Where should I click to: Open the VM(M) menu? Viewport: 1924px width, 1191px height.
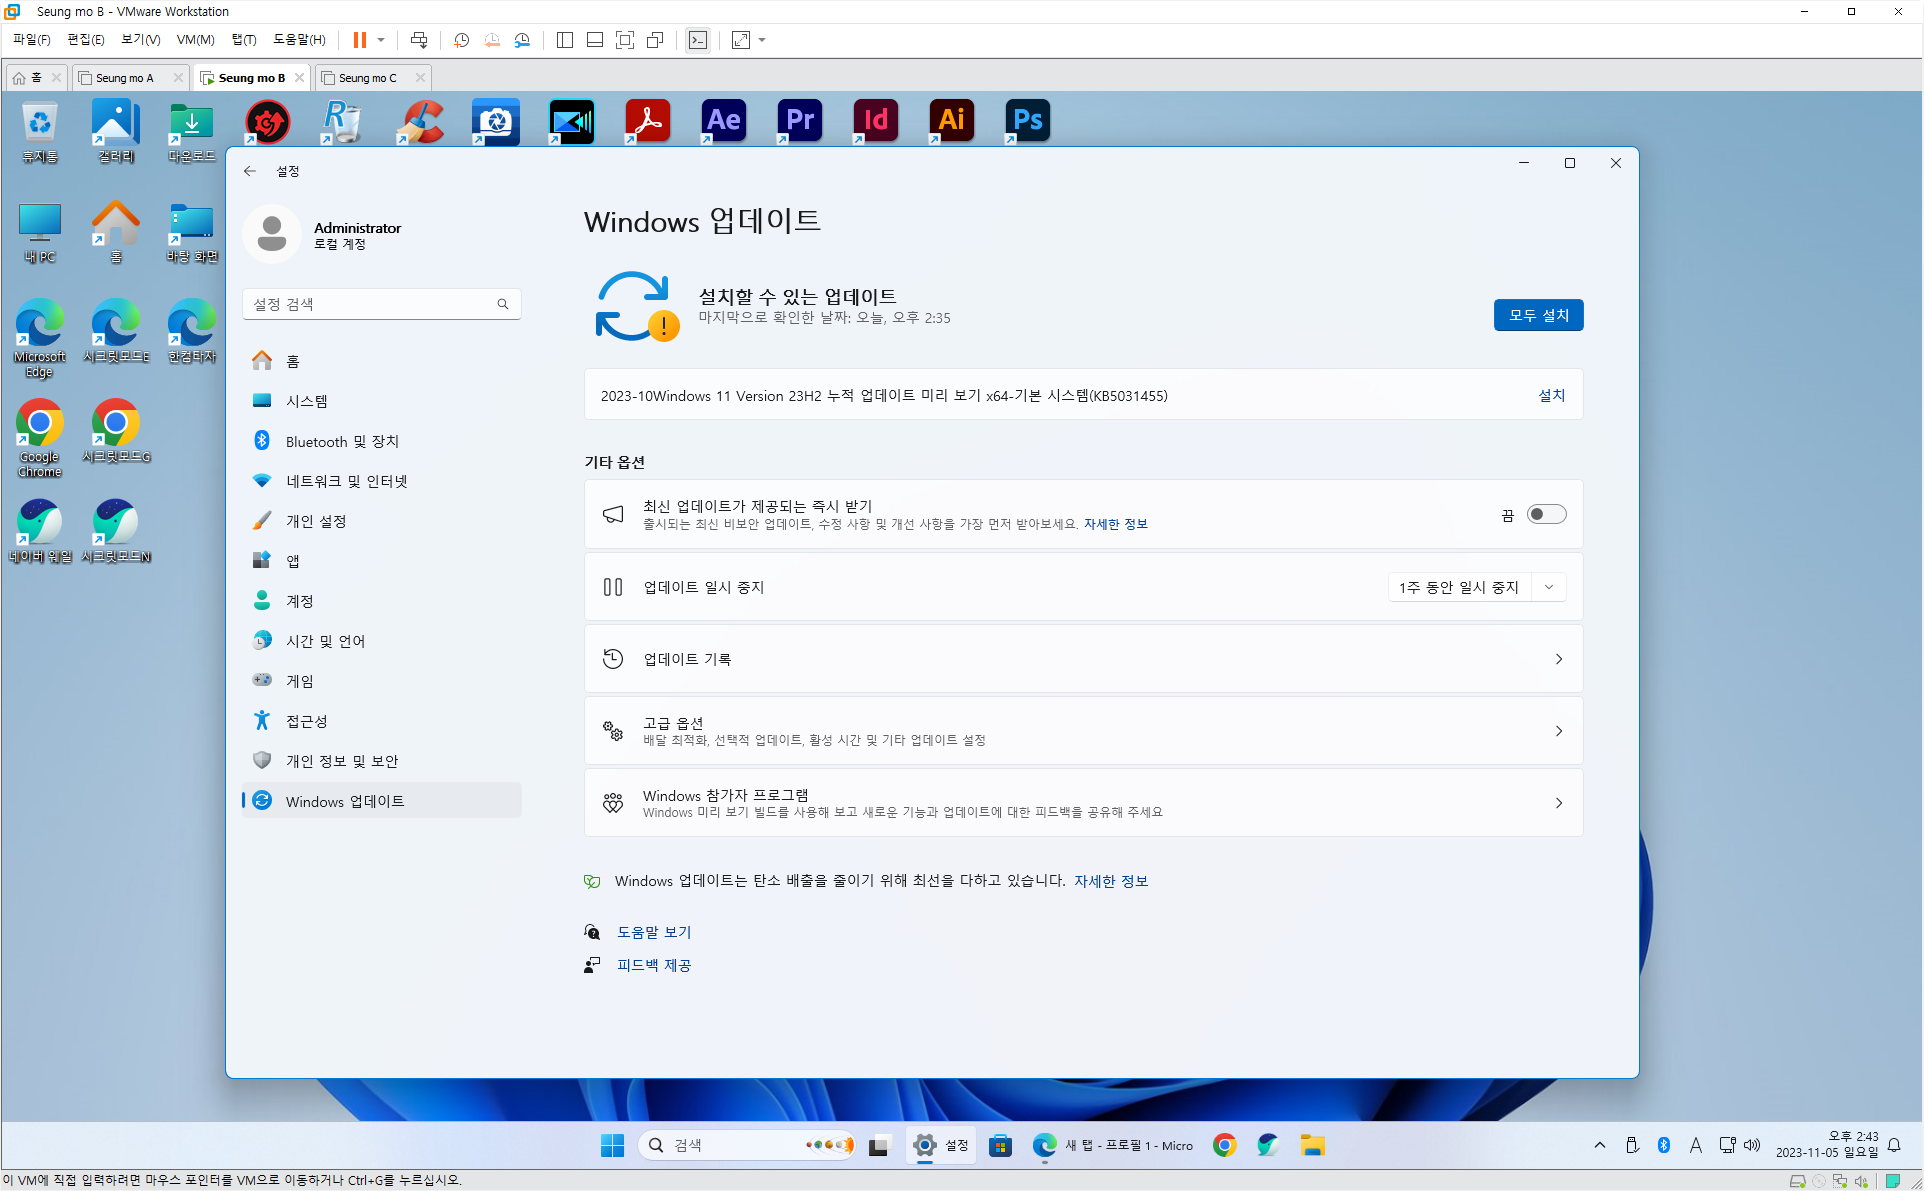[195, 40]
